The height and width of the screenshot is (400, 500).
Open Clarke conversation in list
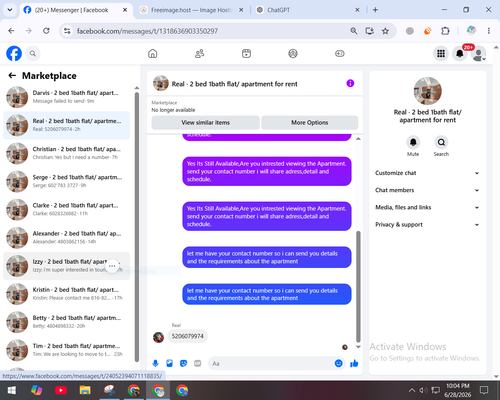[67, 210]
